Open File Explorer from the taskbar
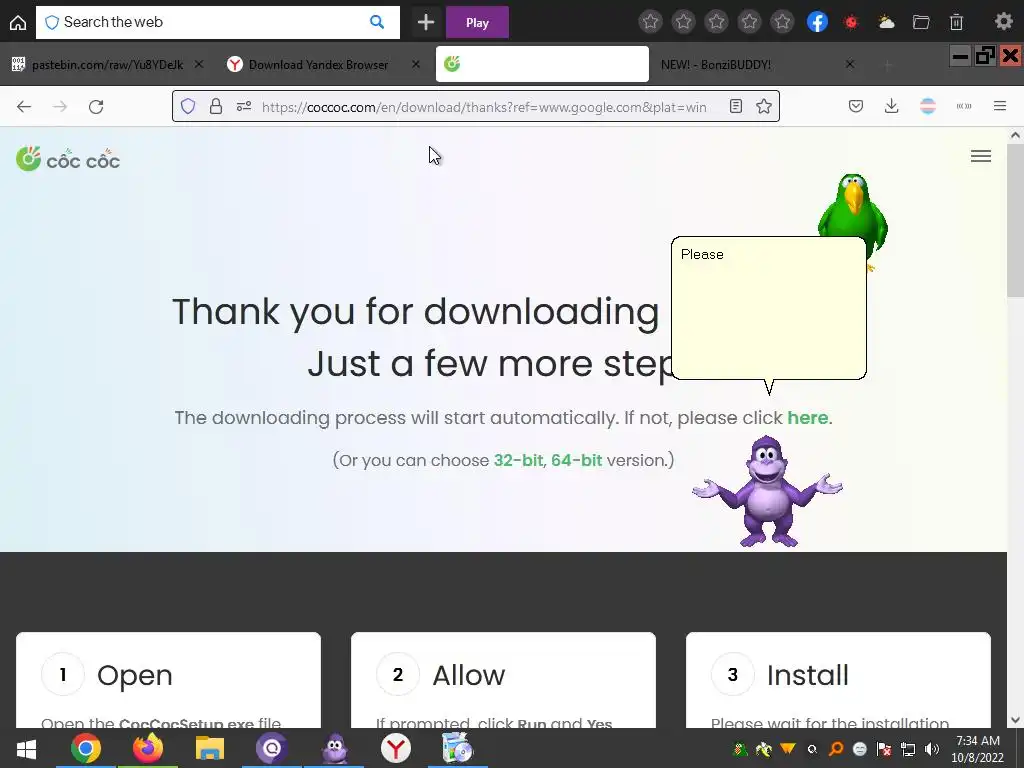Screen dimensions: 1024x768 pos(209,748)
